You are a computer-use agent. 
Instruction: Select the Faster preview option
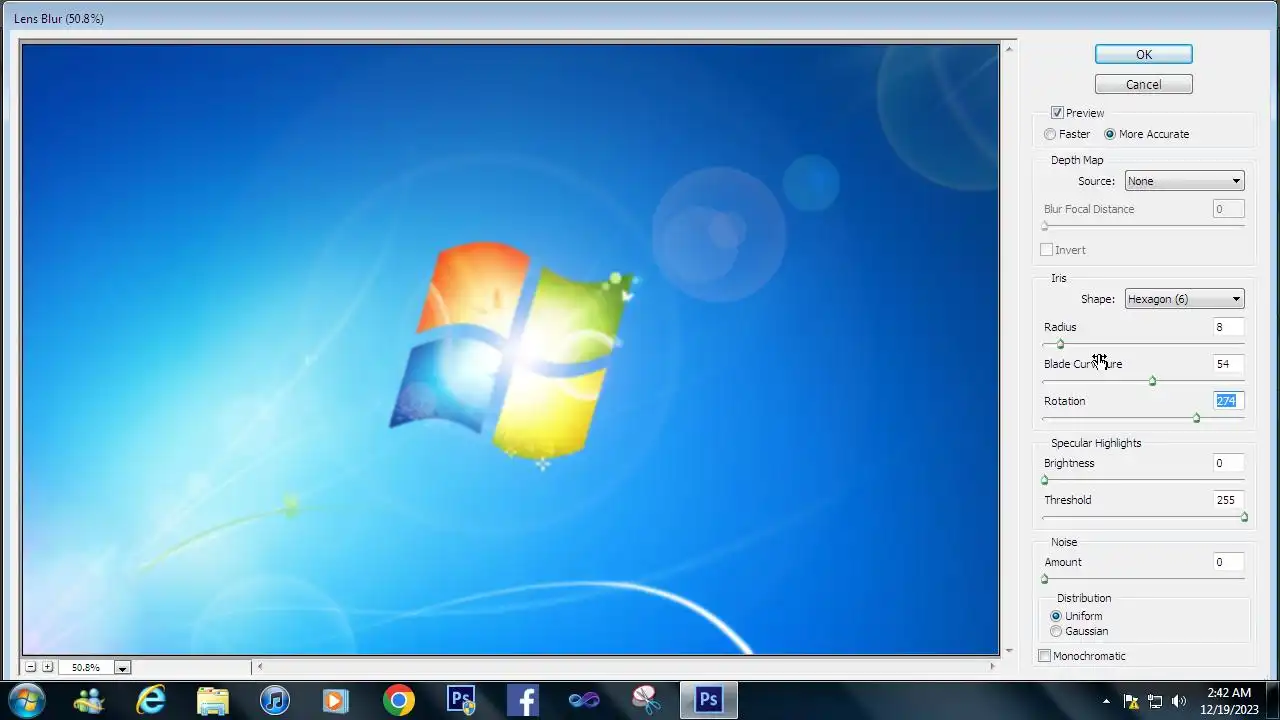(x=1050, y=134)
